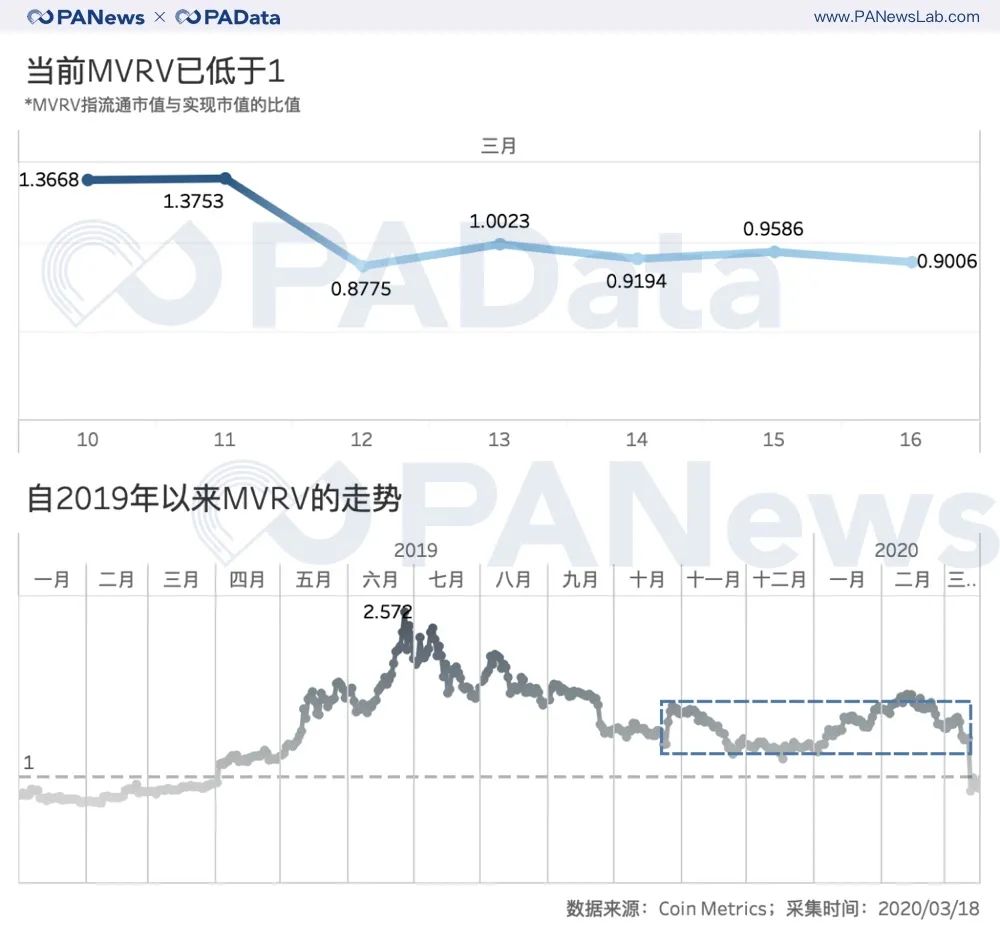
Task: Click the 1 value marker on the y-axis
Action: tap(27, 763)
